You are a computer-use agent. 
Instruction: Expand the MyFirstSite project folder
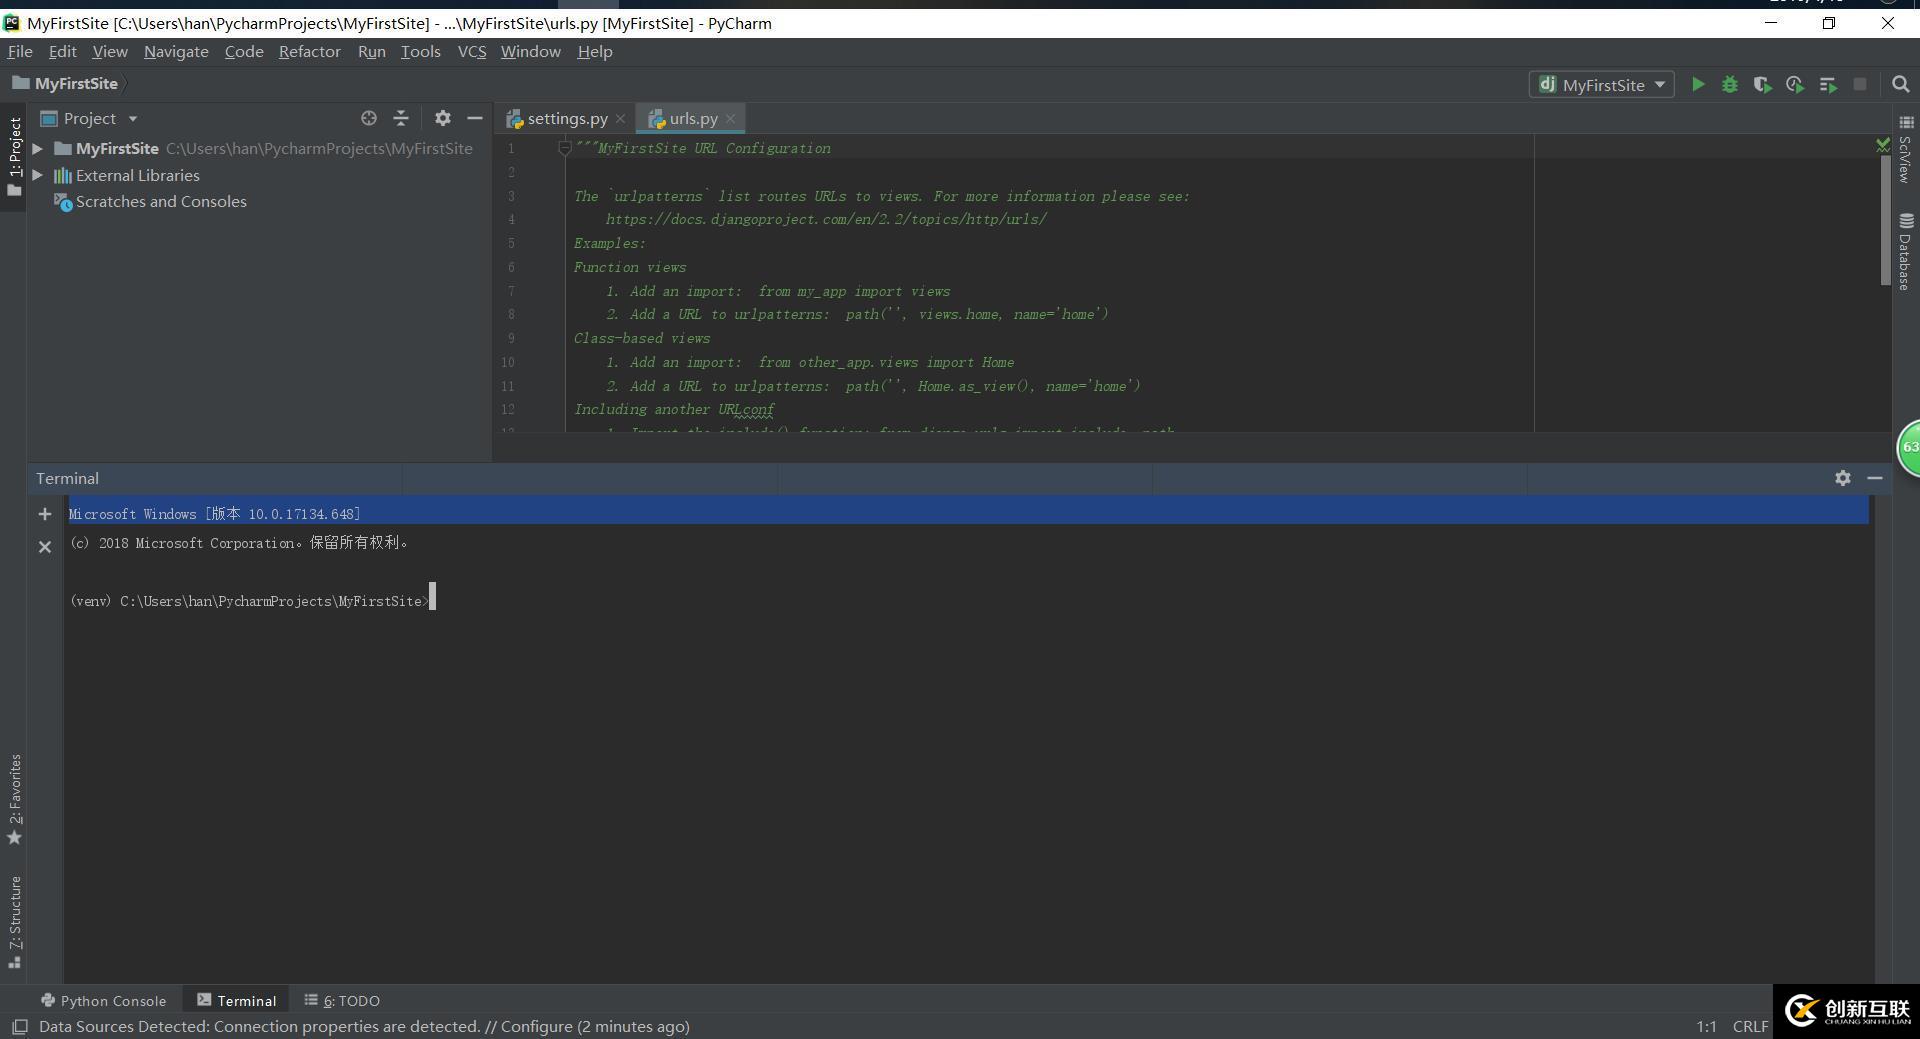pyautogui.click(x=38, y=148)
